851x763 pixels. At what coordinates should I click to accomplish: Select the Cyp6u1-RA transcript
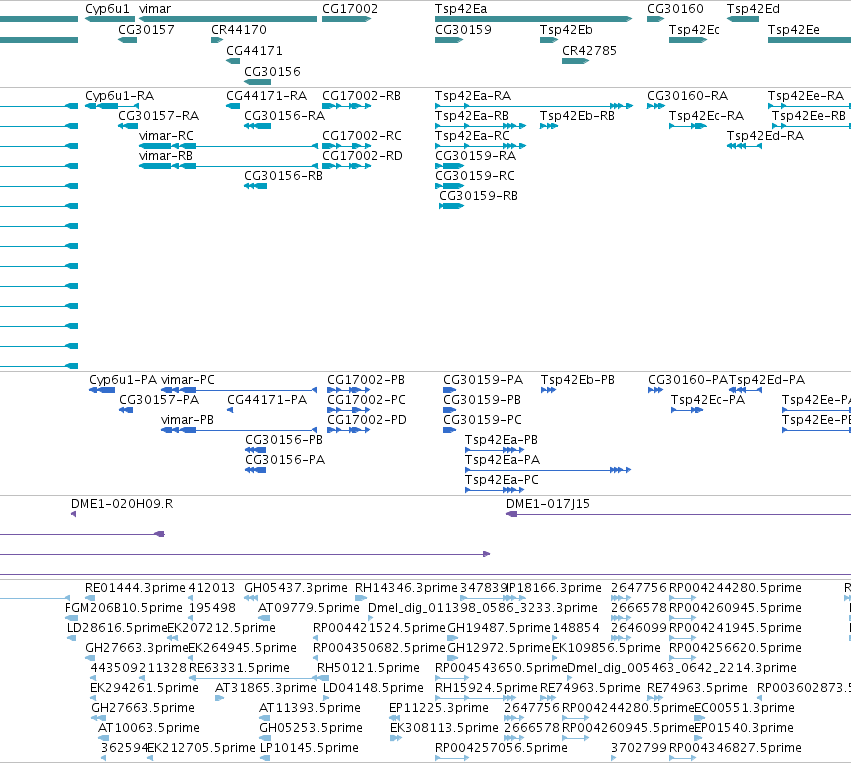[119, 96]
